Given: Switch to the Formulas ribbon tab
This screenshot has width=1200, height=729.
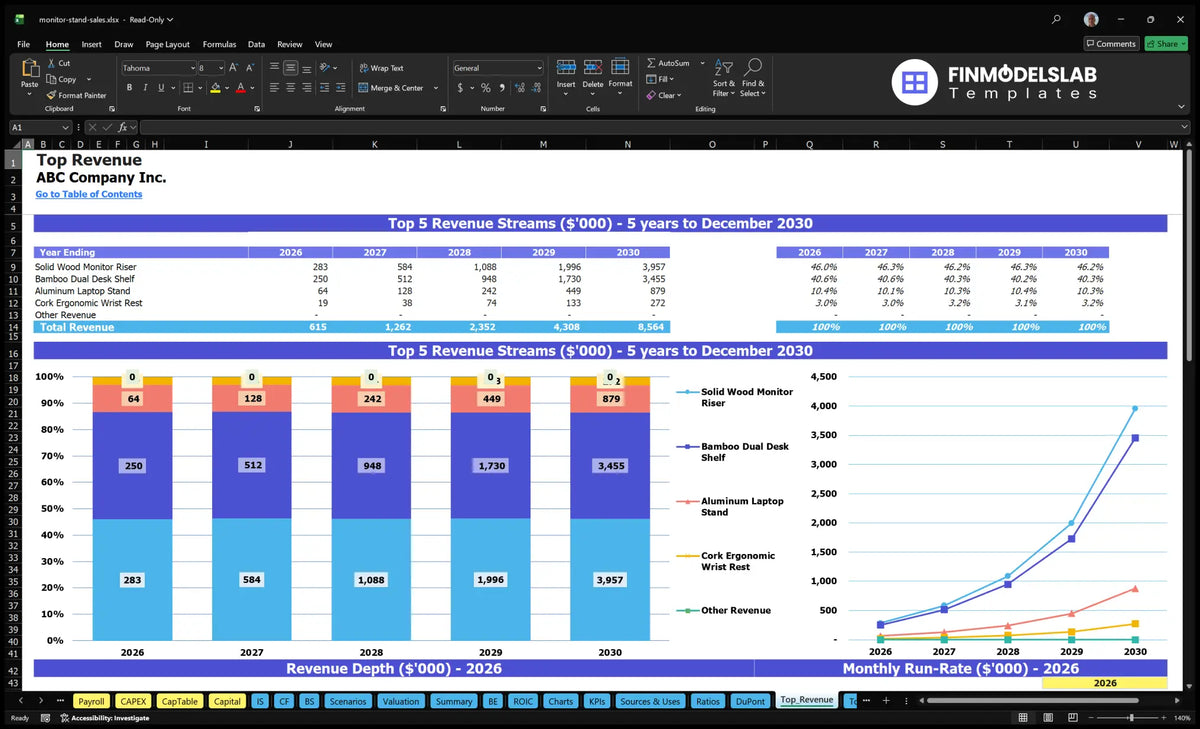Looking at the screenshot, I should [x=219, y=44].
